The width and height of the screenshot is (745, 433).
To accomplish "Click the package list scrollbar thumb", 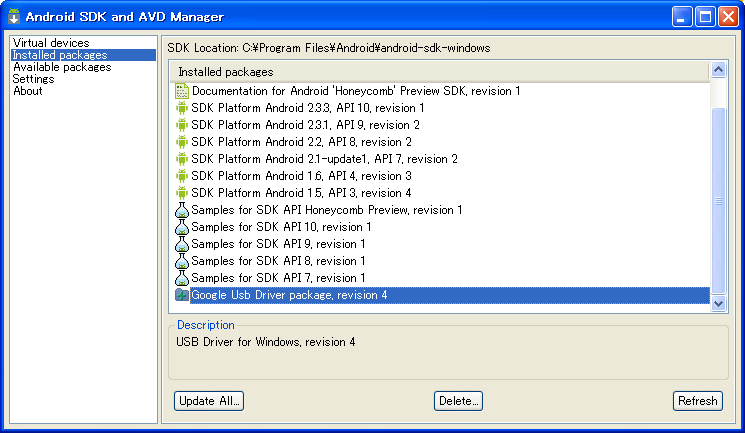I will [x=718, y=200].
